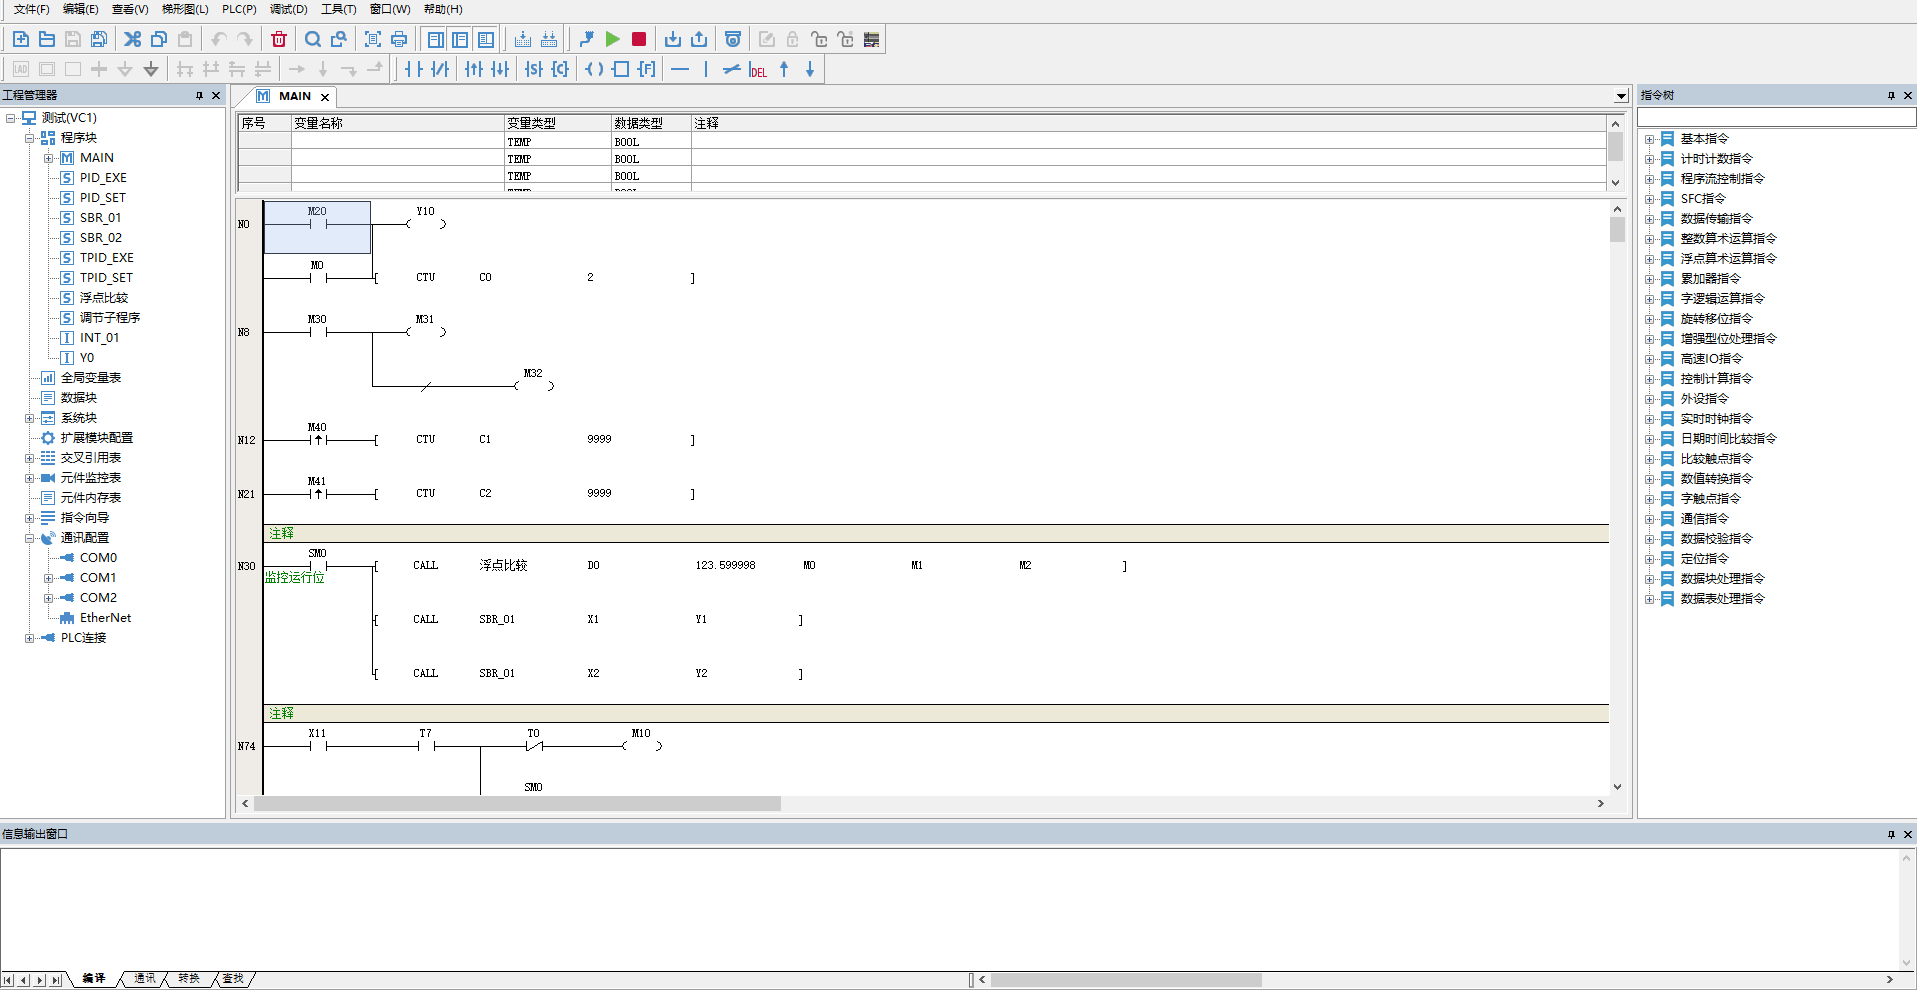The height and width of the screenshot is (990, 1917).
Task: Expand the 基本指令 instruction category
Action: [1650, 139]
